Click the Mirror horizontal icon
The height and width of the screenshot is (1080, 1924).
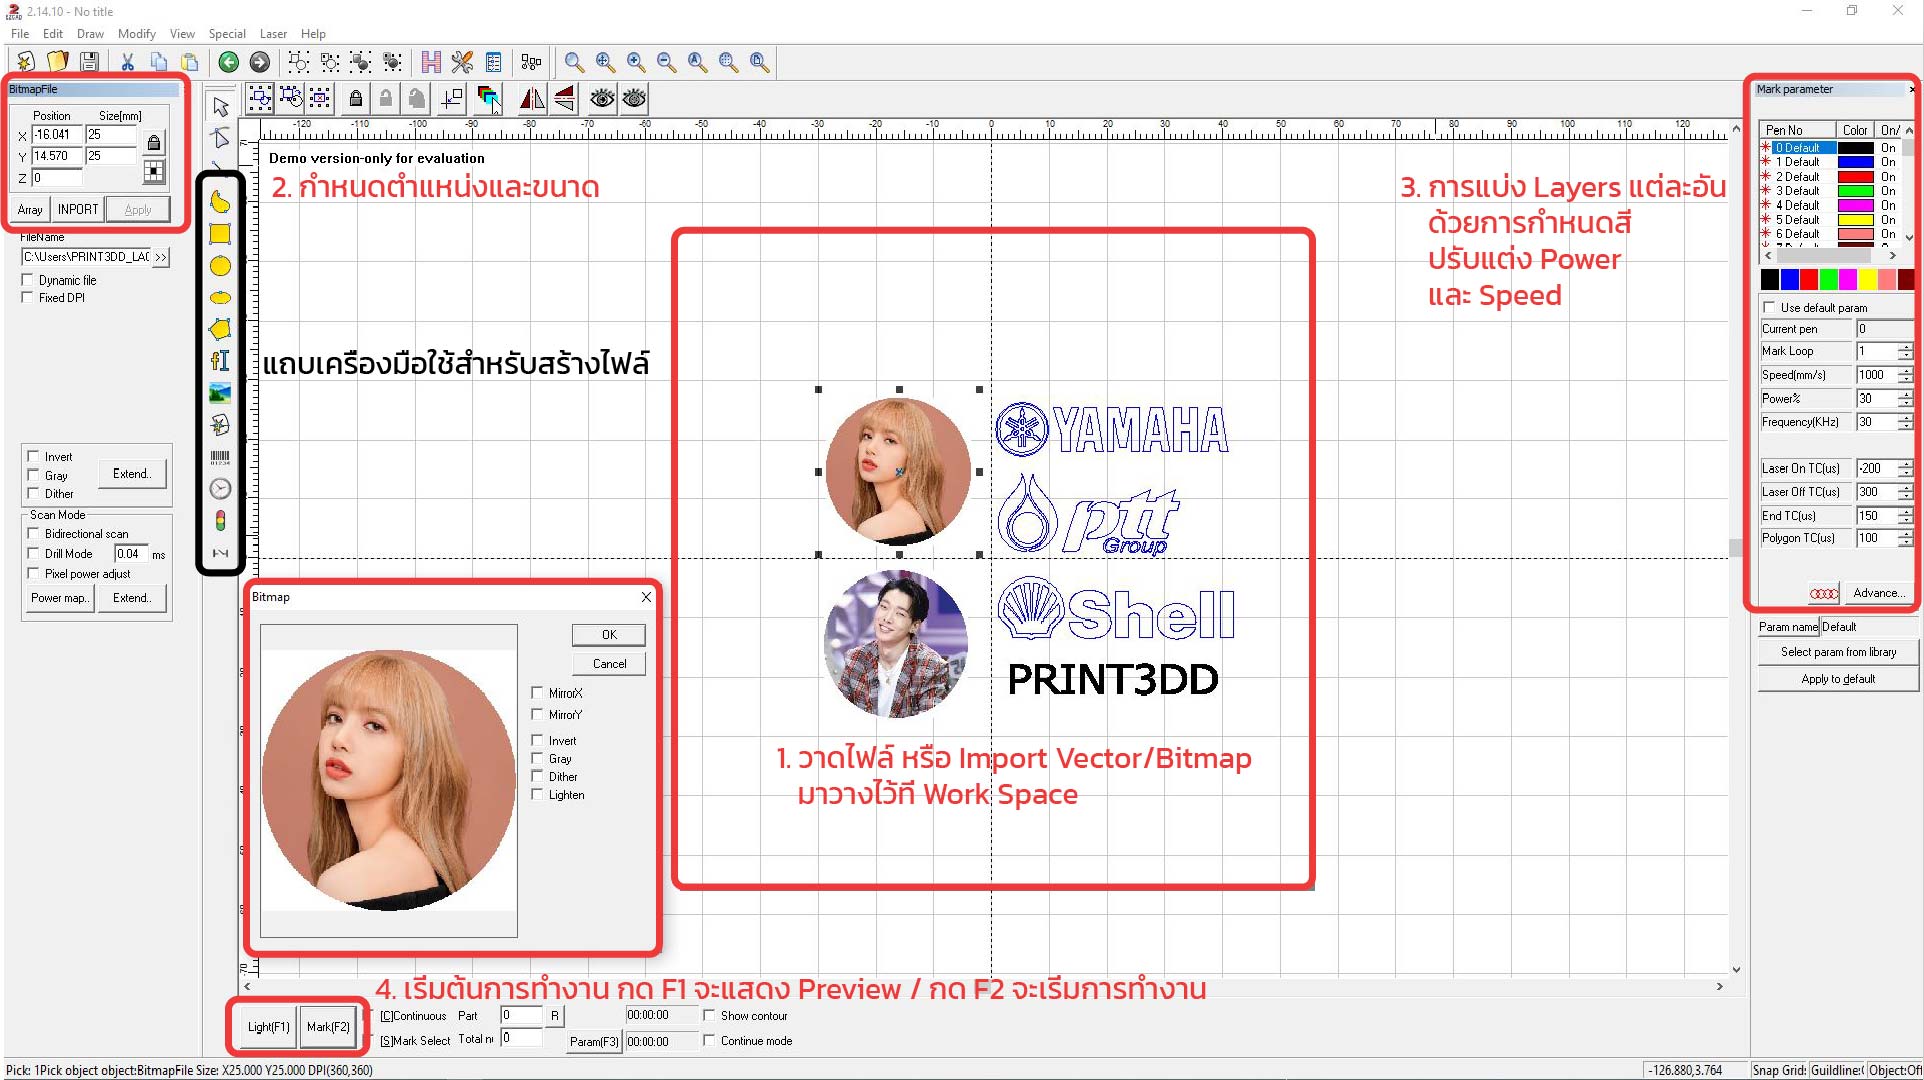tap(533, 98)
